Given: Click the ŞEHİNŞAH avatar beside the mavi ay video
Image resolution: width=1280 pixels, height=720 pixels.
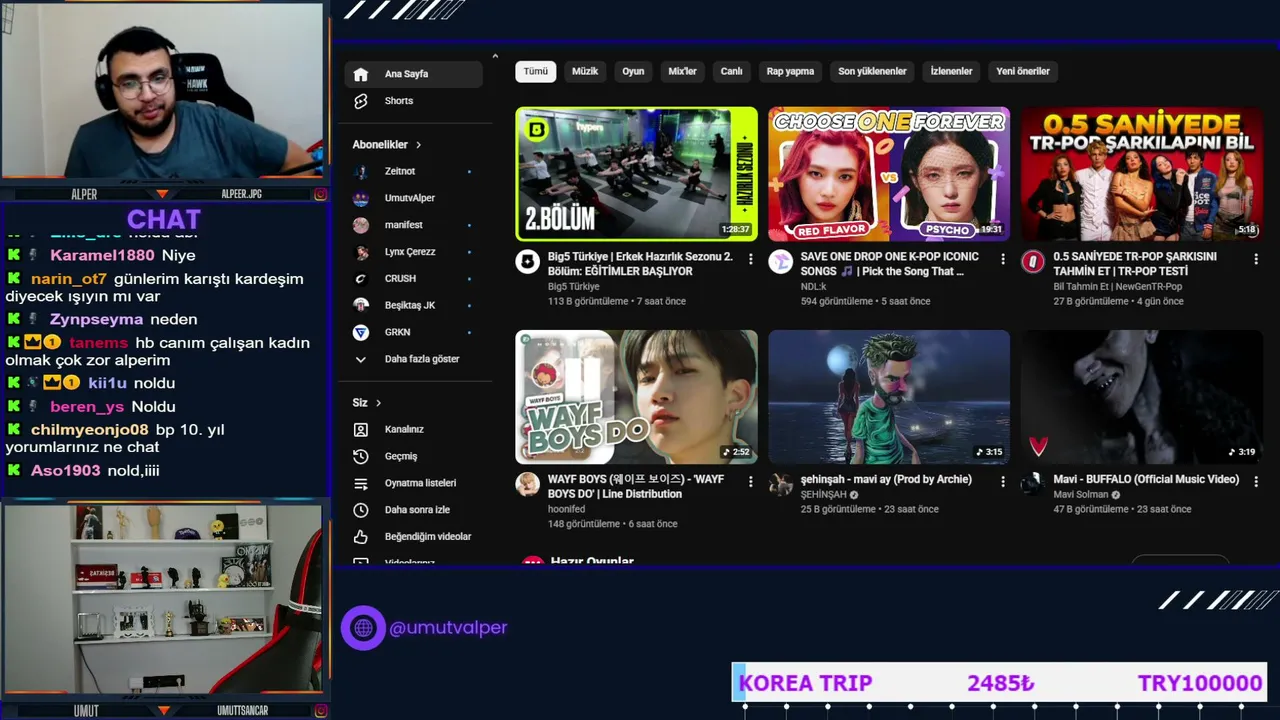Looking at the screenshot, I should click(x=780, y=485).
